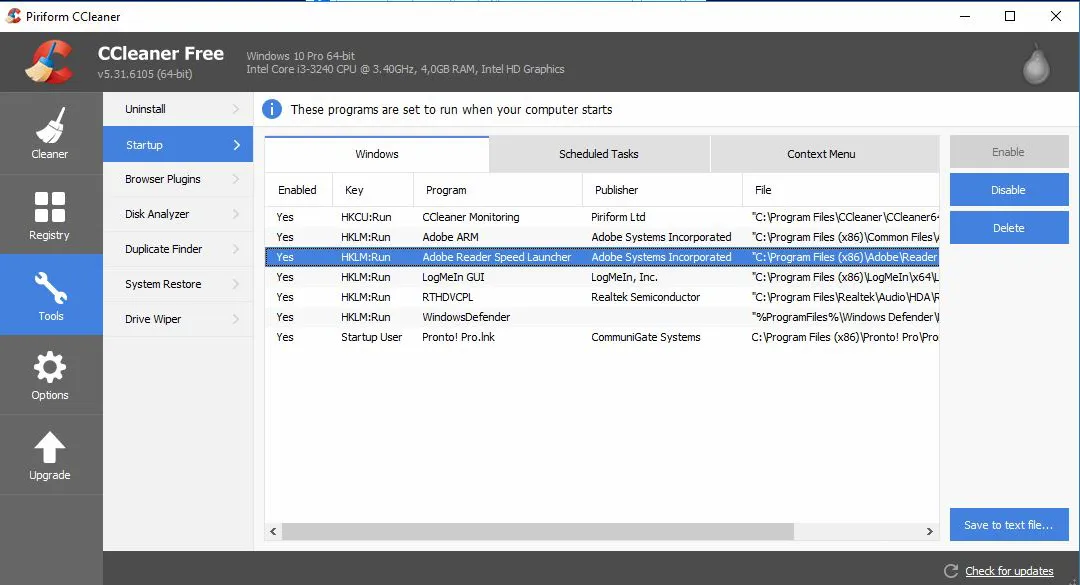
Task: Open the Cleaner section broom icon
Action: pyautogui.click(x=50, y=126)
